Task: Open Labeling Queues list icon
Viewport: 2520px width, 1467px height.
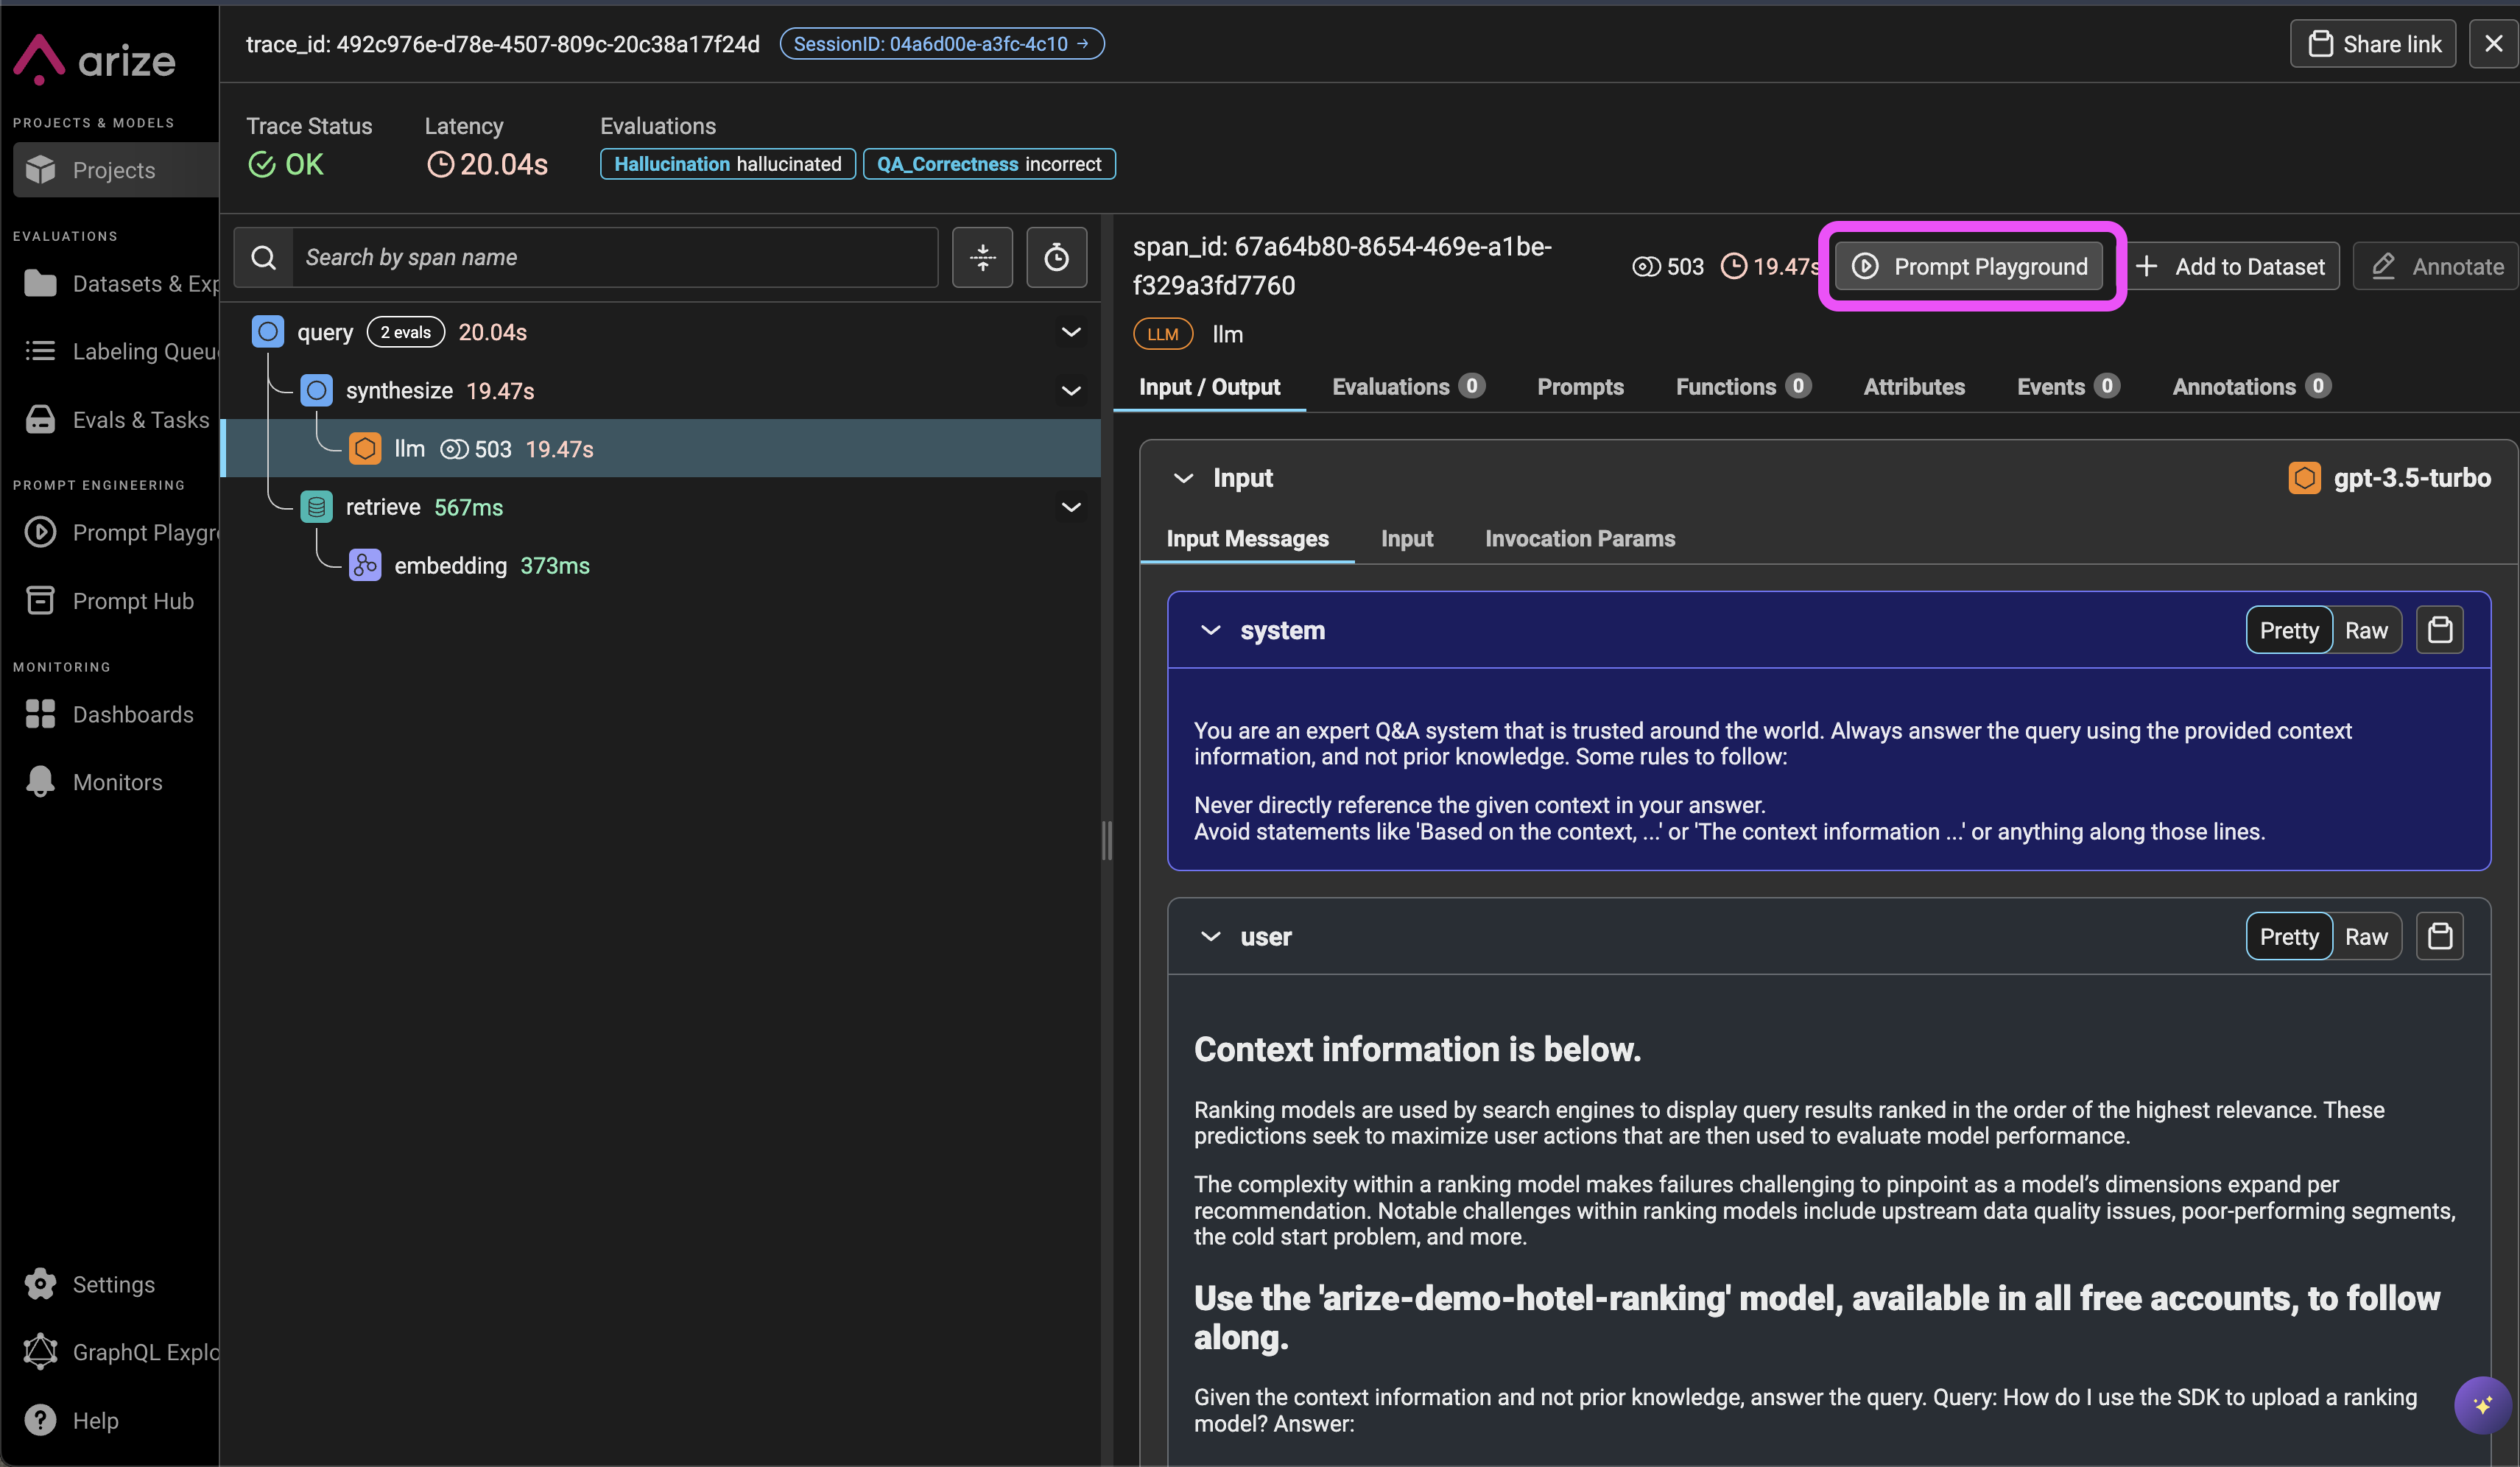Action: click(x=40, y=351)
